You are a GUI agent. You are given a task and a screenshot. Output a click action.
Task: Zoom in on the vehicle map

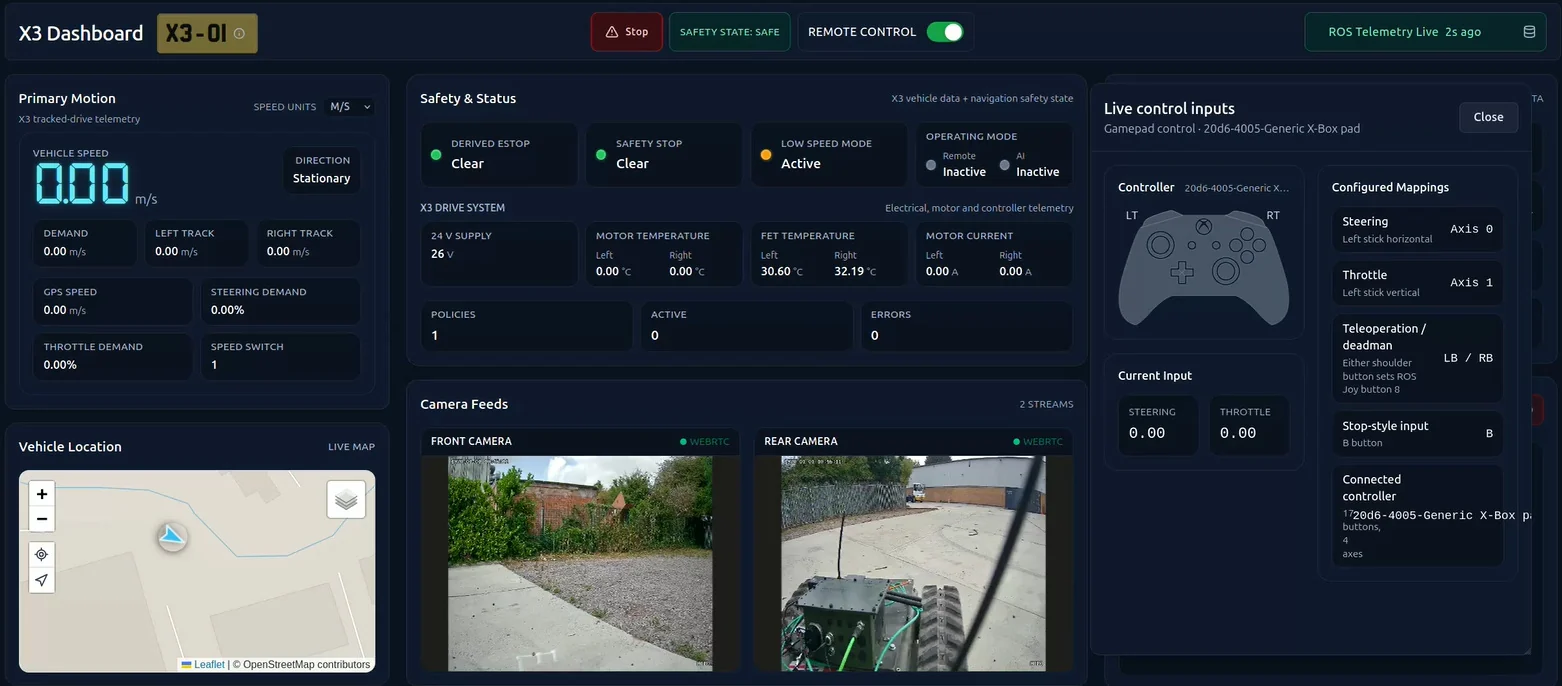[x=42, y=494]
